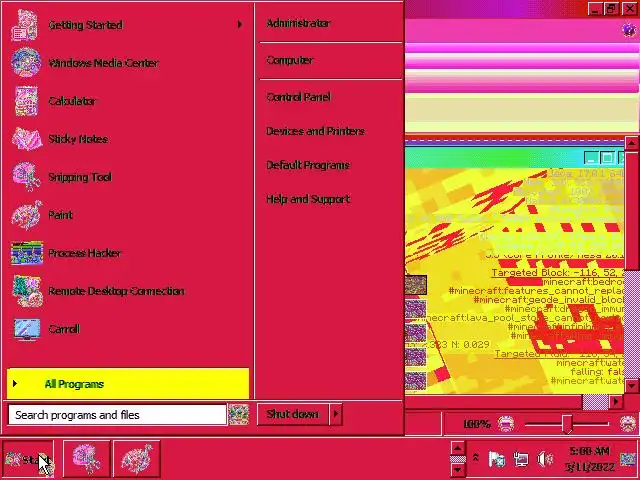
Task: Click the Windows Media Center icon
Action: click(26, 62)
